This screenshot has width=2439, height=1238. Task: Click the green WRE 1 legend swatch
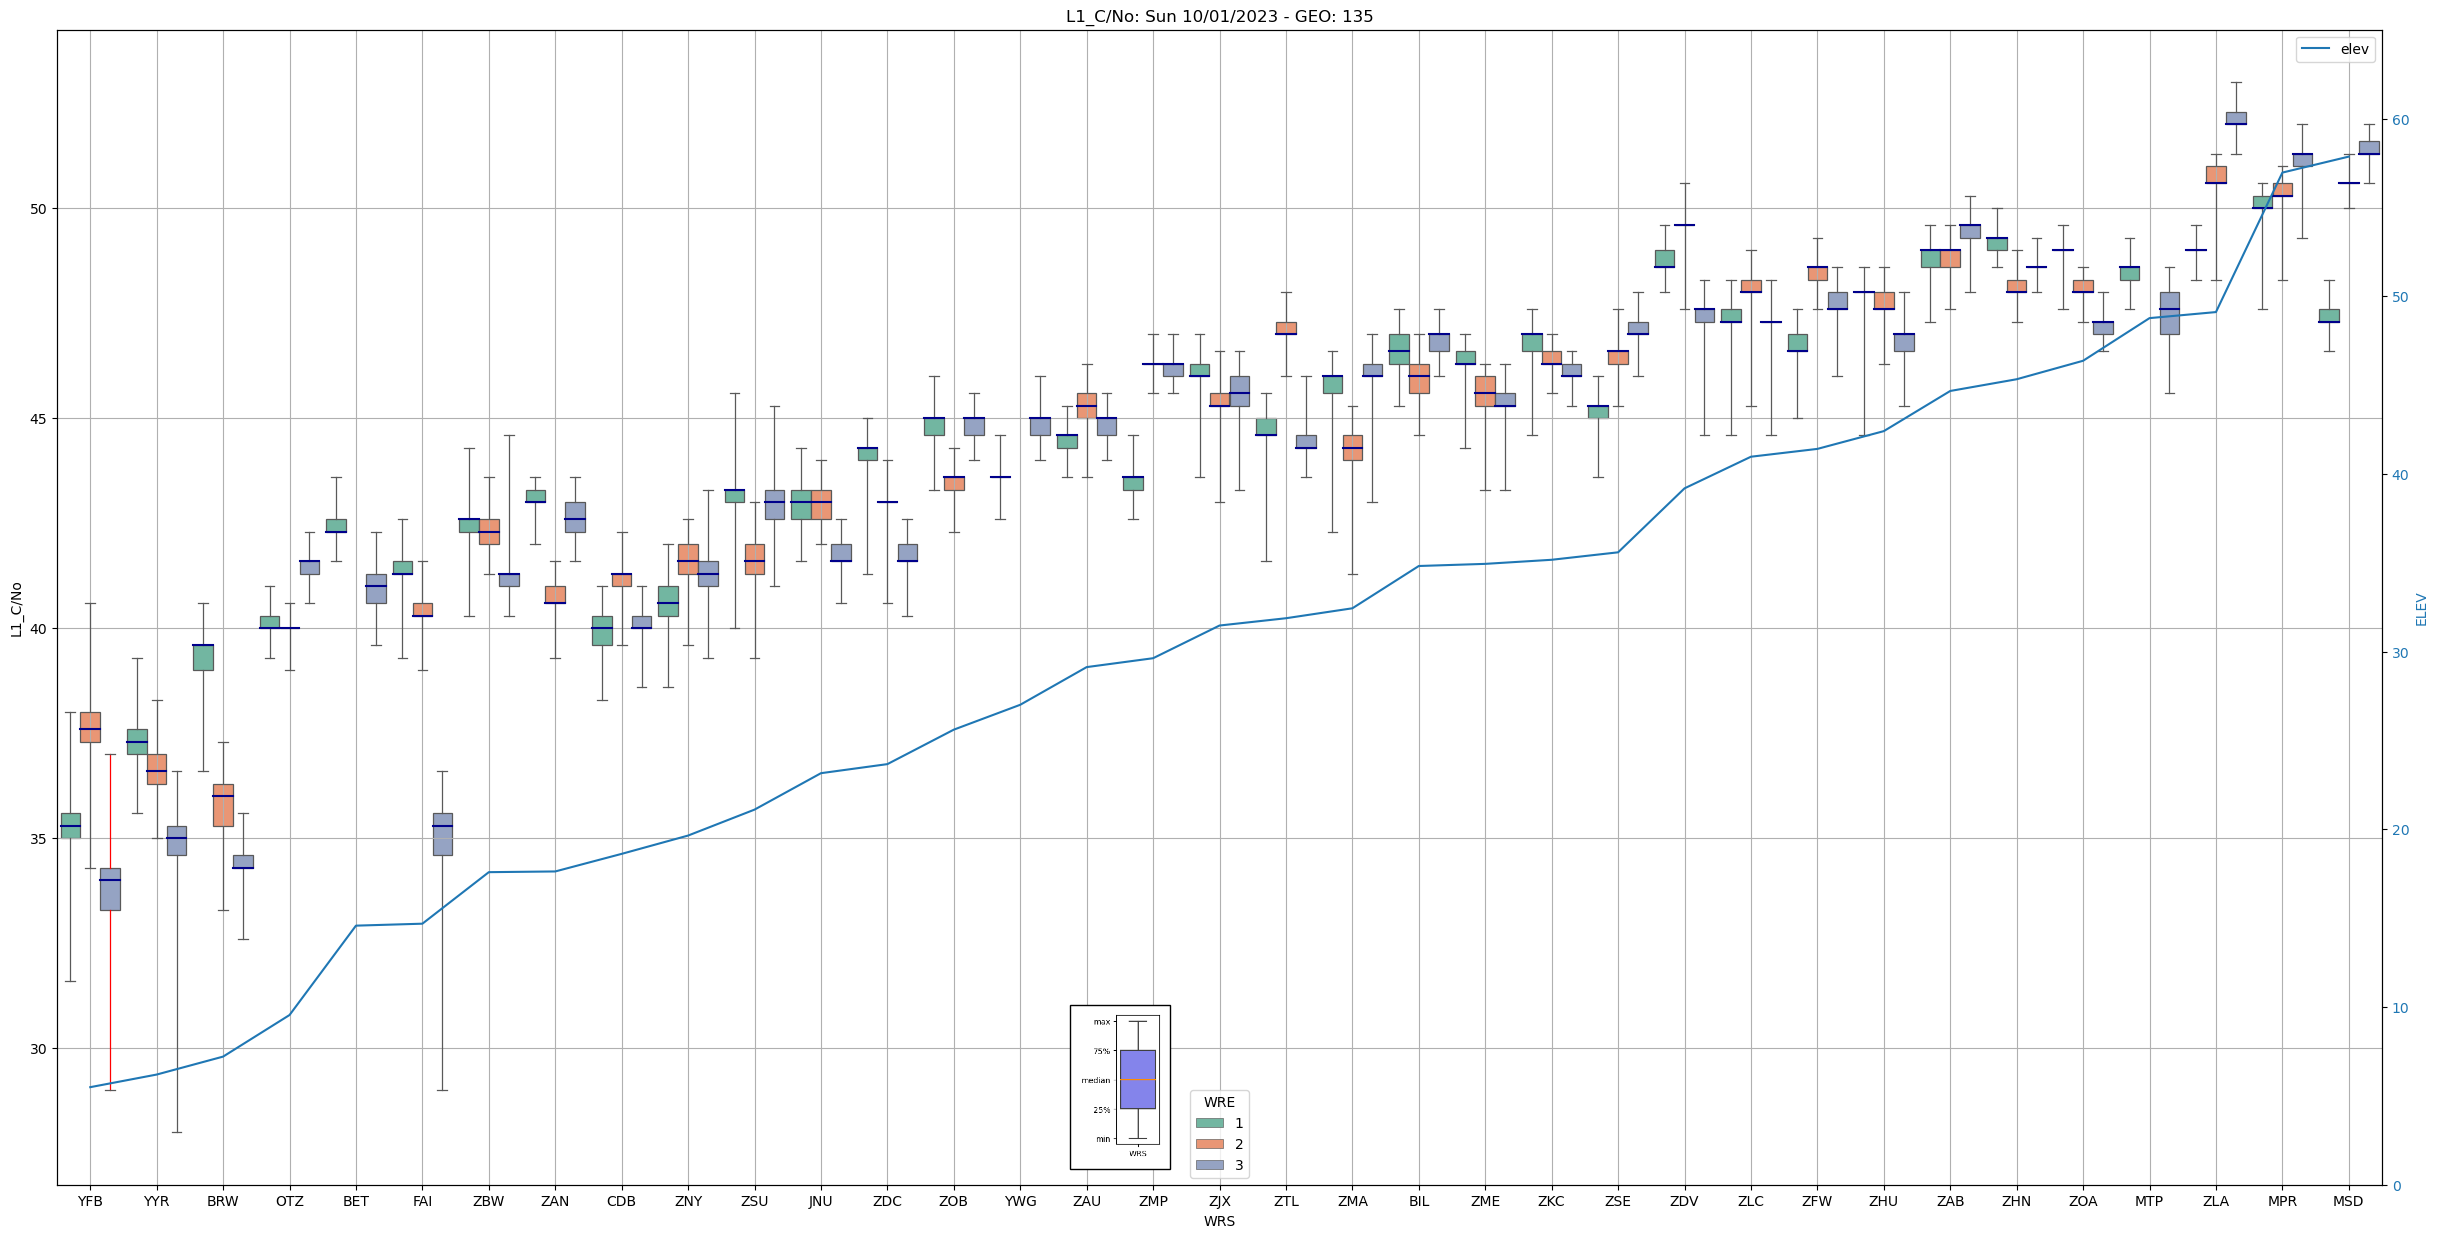[x=1209, y=1123]
